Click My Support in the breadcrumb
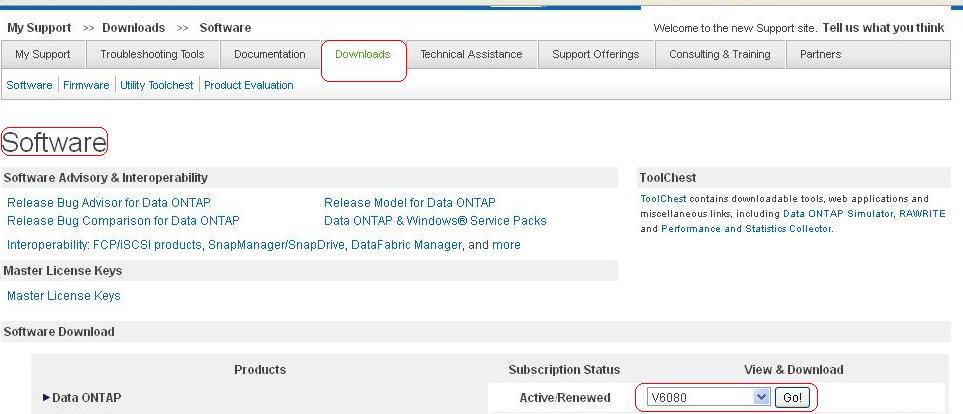Viewport: 963px width, 414px height. click(39, 28)
